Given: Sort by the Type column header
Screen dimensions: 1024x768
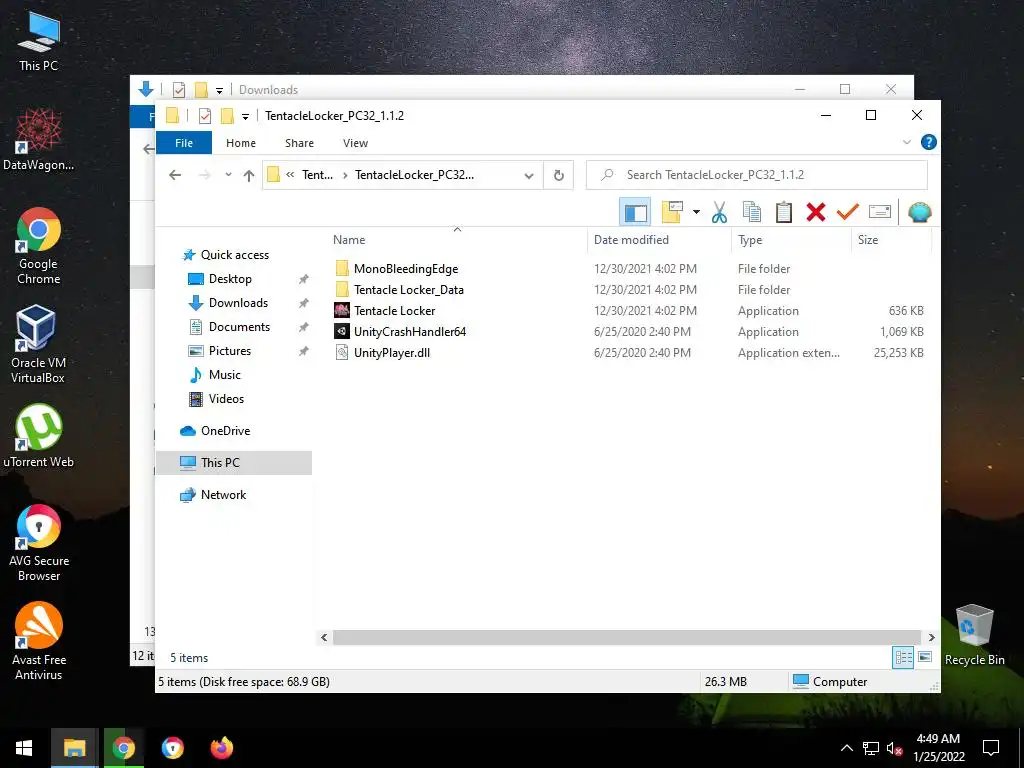Looking at the screenshot, I should coord(750,240).
